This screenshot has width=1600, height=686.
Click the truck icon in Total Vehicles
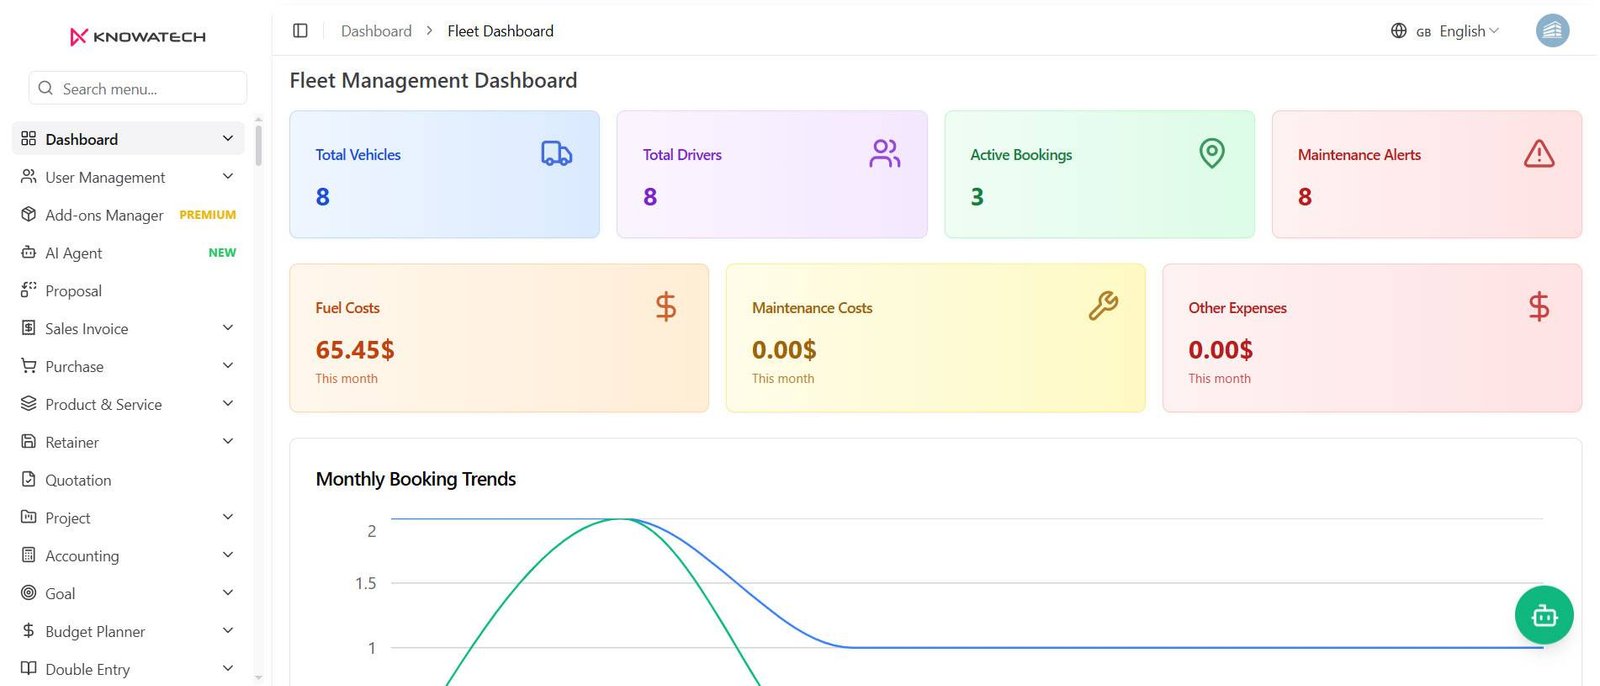coord(557,153)
